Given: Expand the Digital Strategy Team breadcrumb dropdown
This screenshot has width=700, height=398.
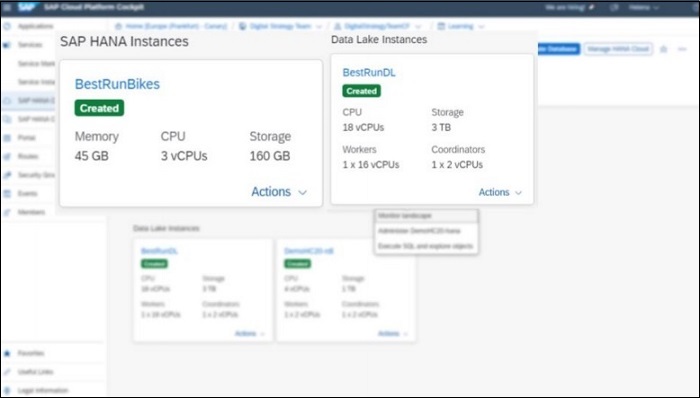Looking at the screenshot, I should tap(319, 27).
